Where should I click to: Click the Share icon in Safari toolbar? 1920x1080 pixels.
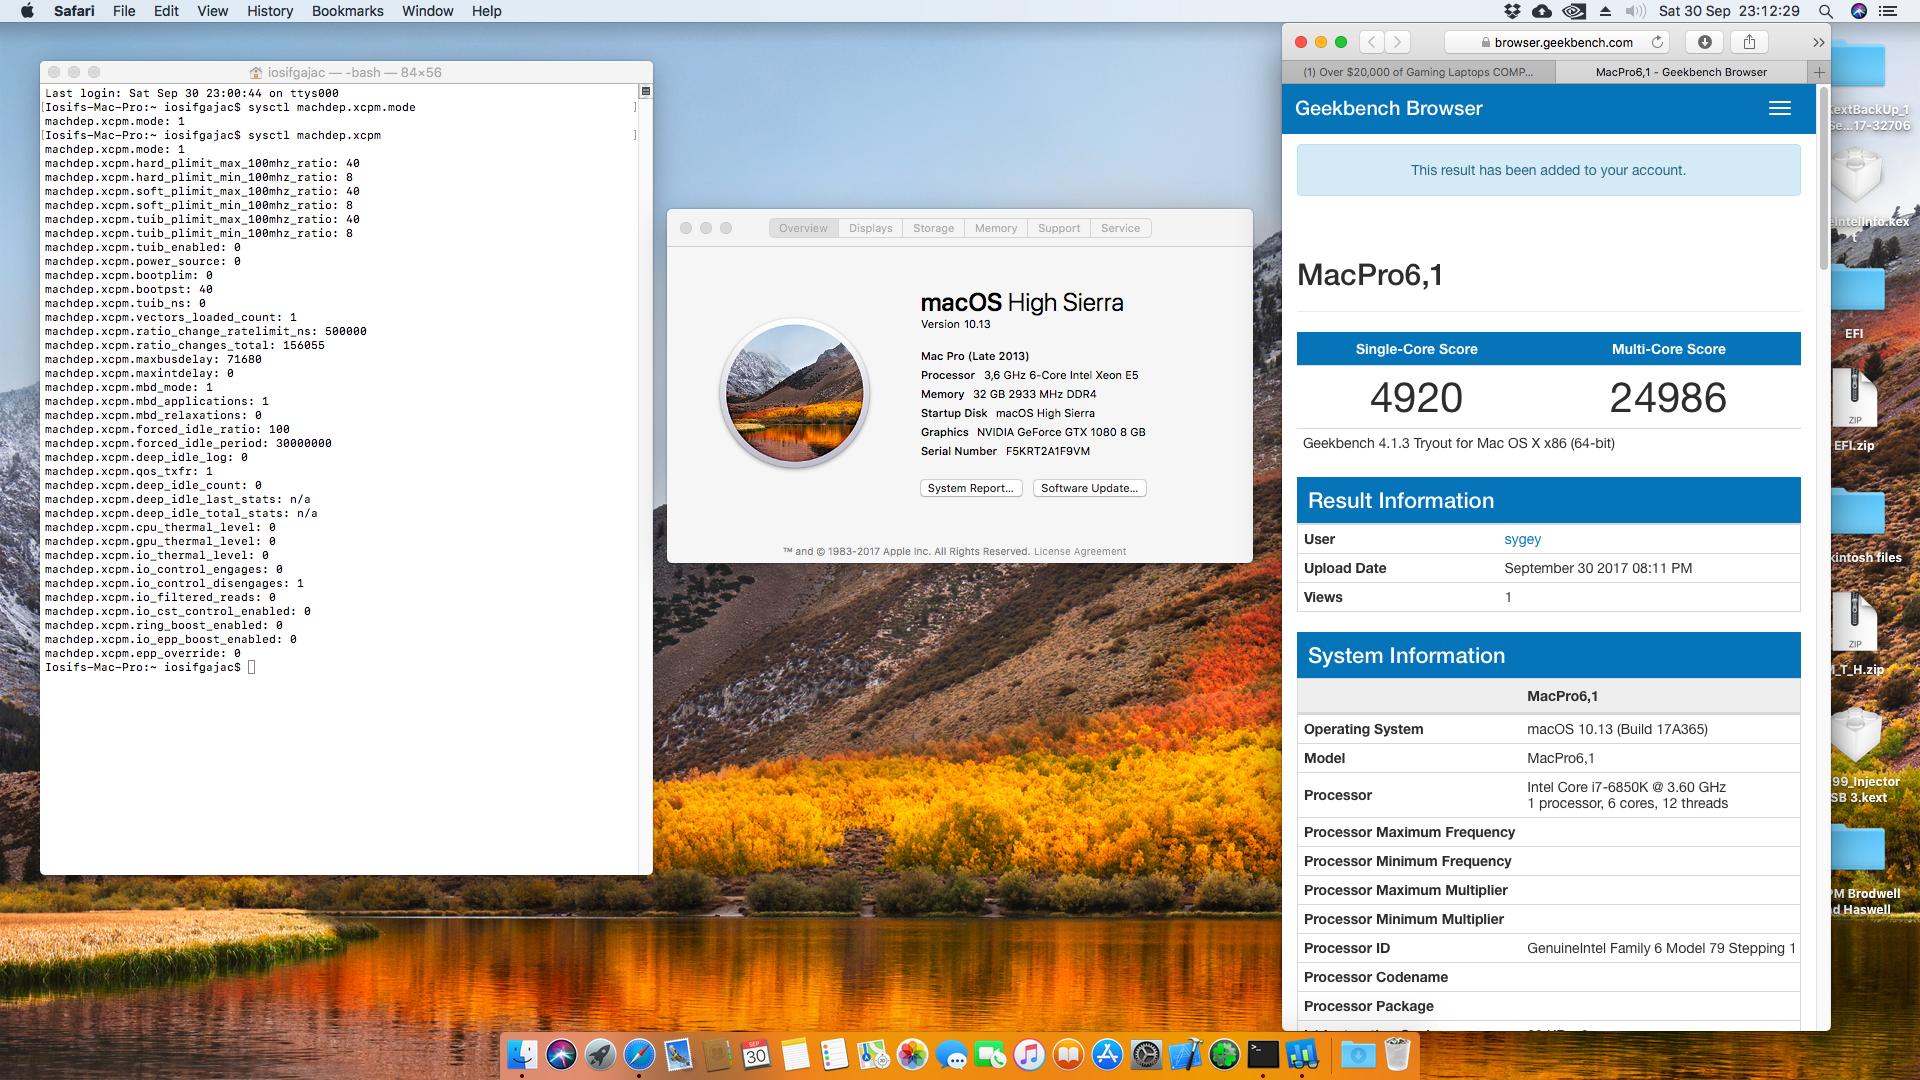point(1749,42)
